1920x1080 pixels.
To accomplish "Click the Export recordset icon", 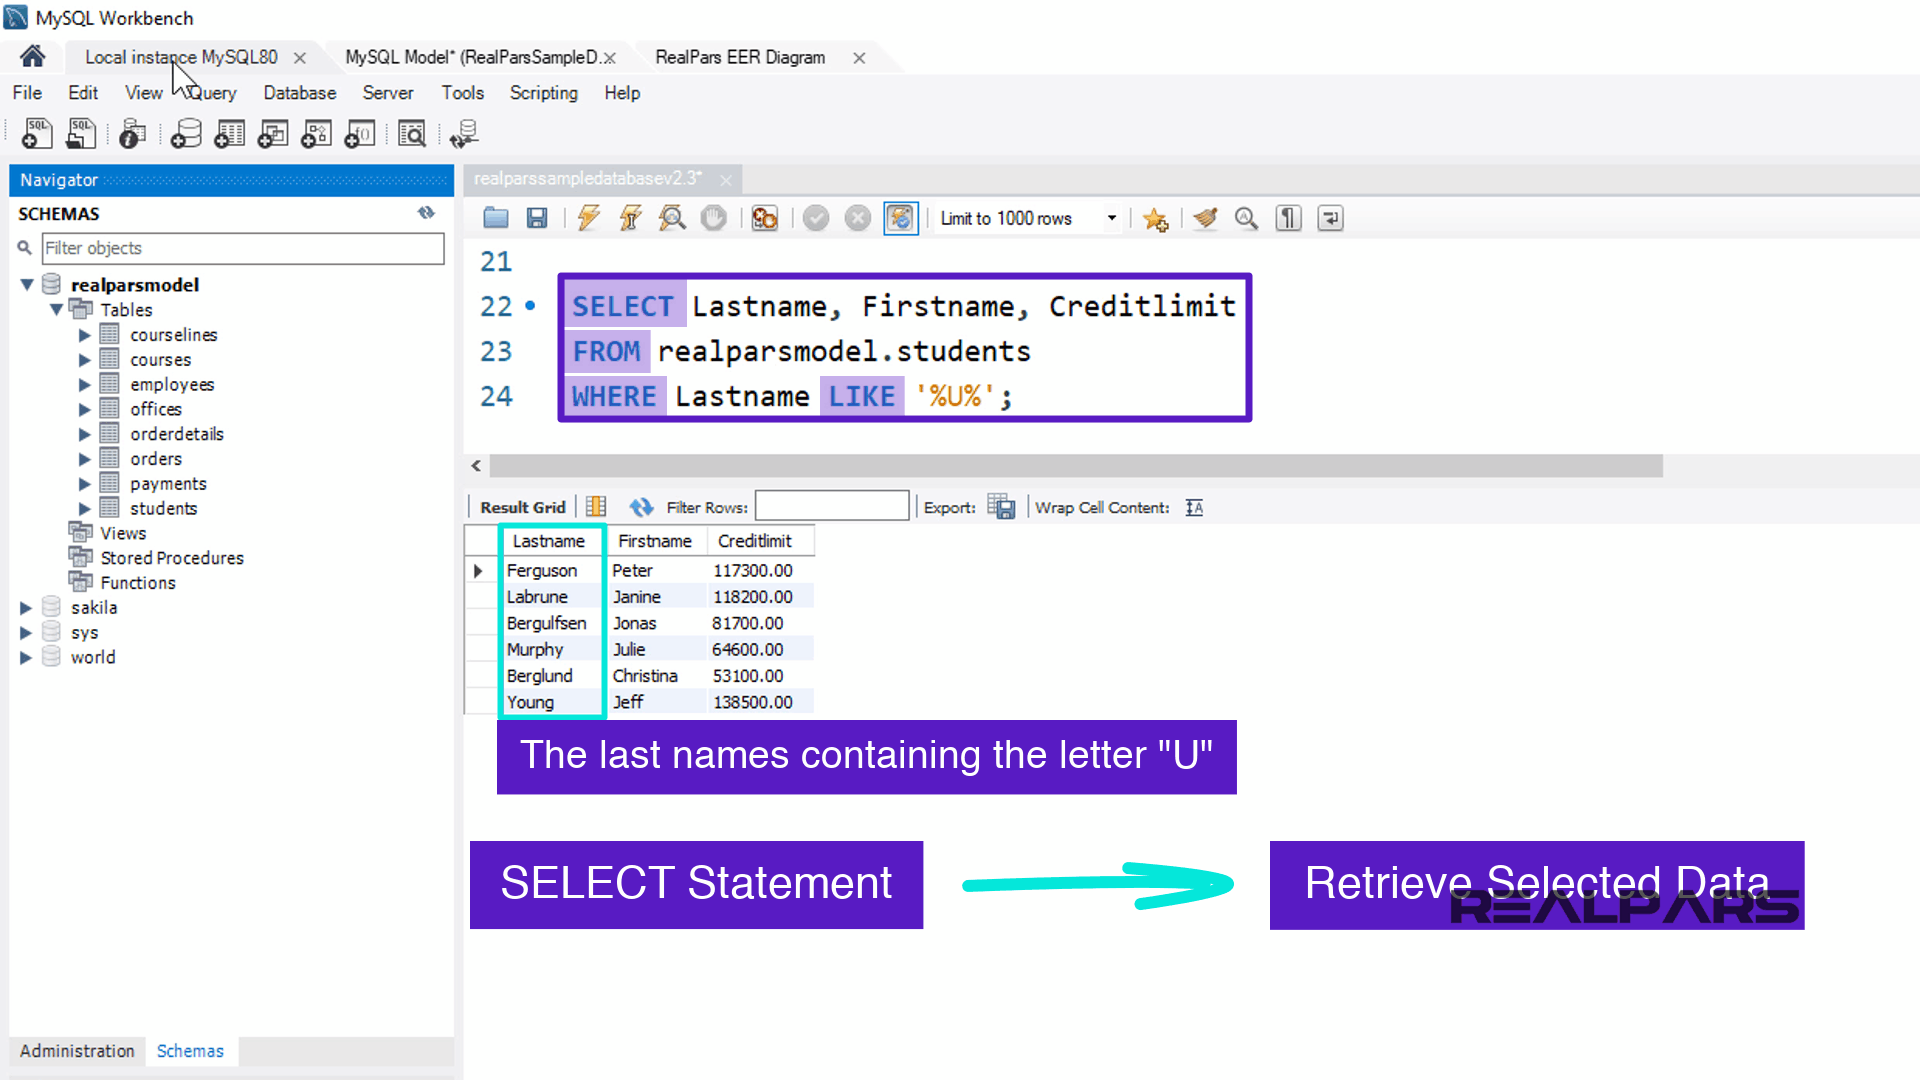I will (1001, 507).
